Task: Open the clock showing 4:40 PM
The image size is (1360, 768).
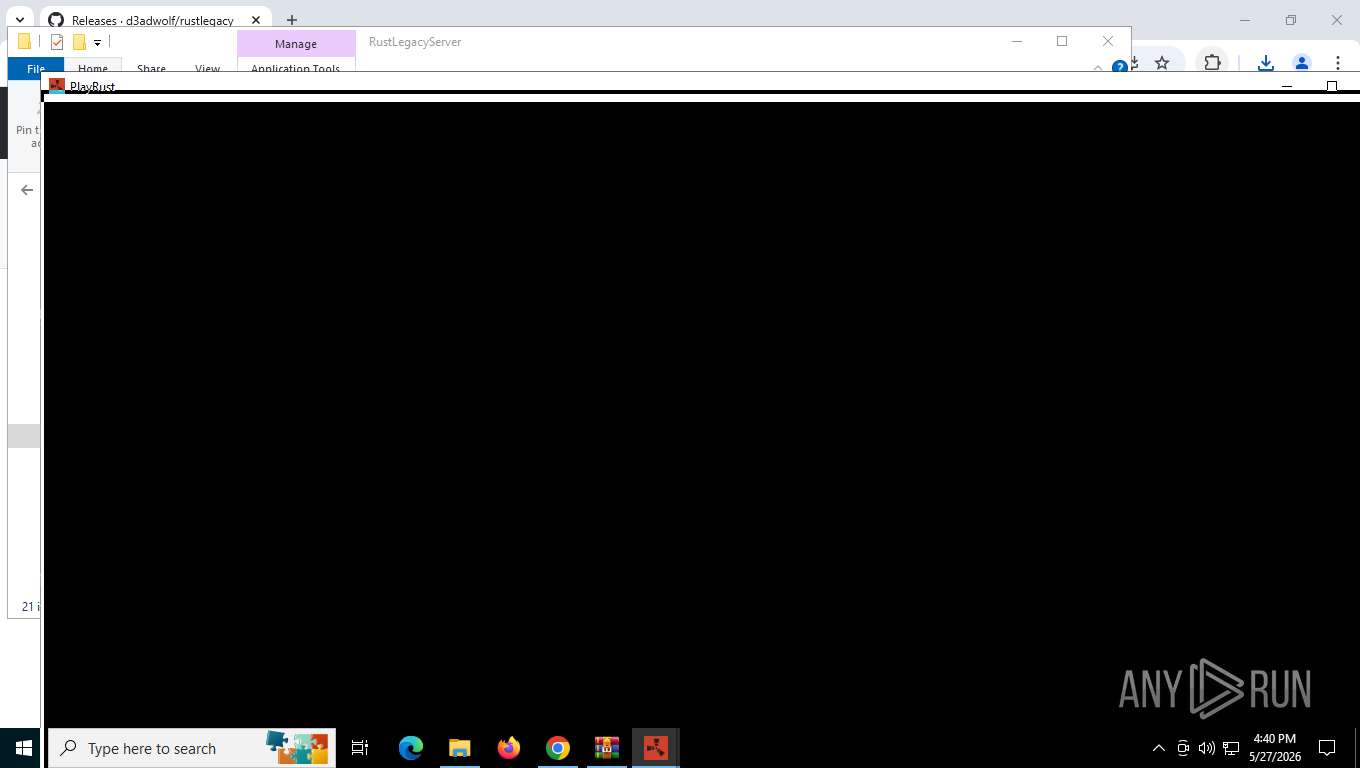Action: click(1275, 748)
